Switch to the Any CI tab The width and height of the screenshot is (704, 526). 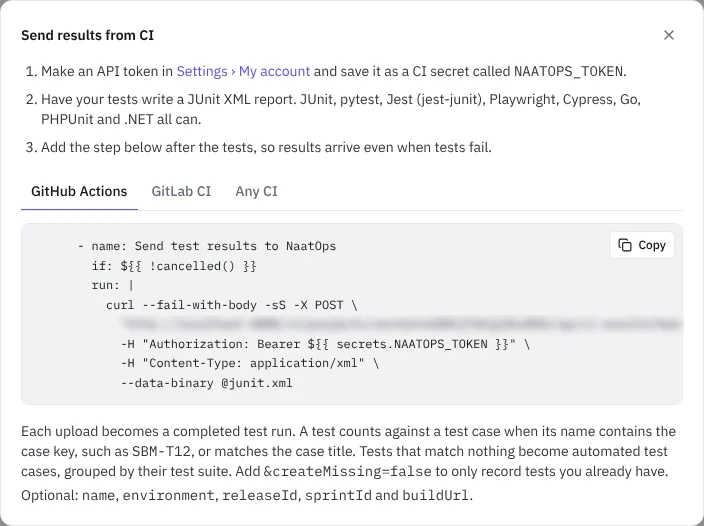tap(256, 192)
